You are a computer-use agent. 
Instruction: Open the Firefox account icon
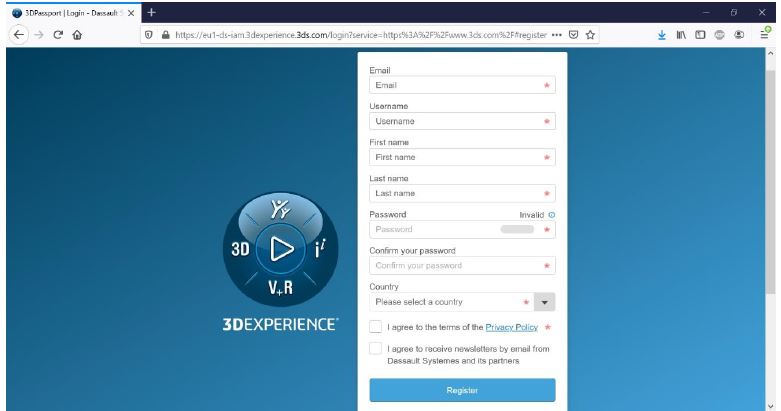(739, 35)
